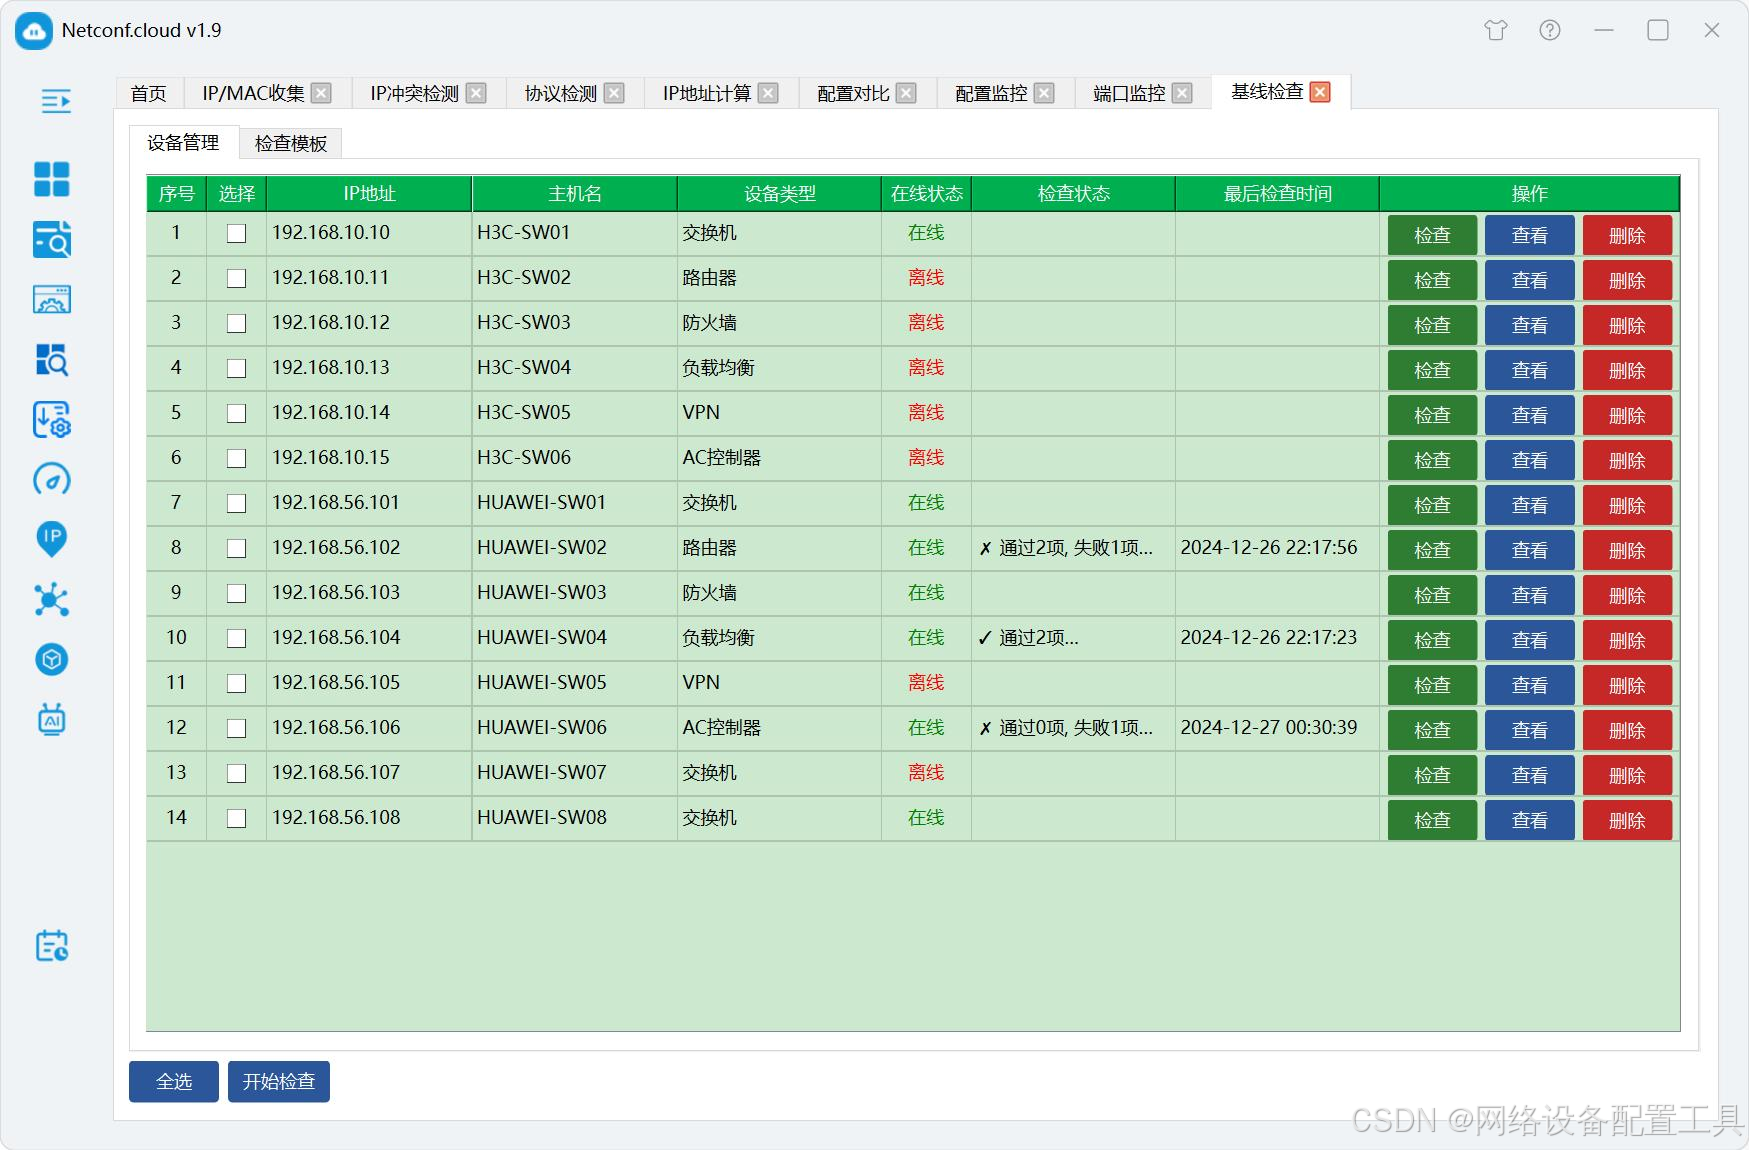Open the help question mark icon
The height and width of the screenshot is (1150, 1749).
coord(1550,30)
